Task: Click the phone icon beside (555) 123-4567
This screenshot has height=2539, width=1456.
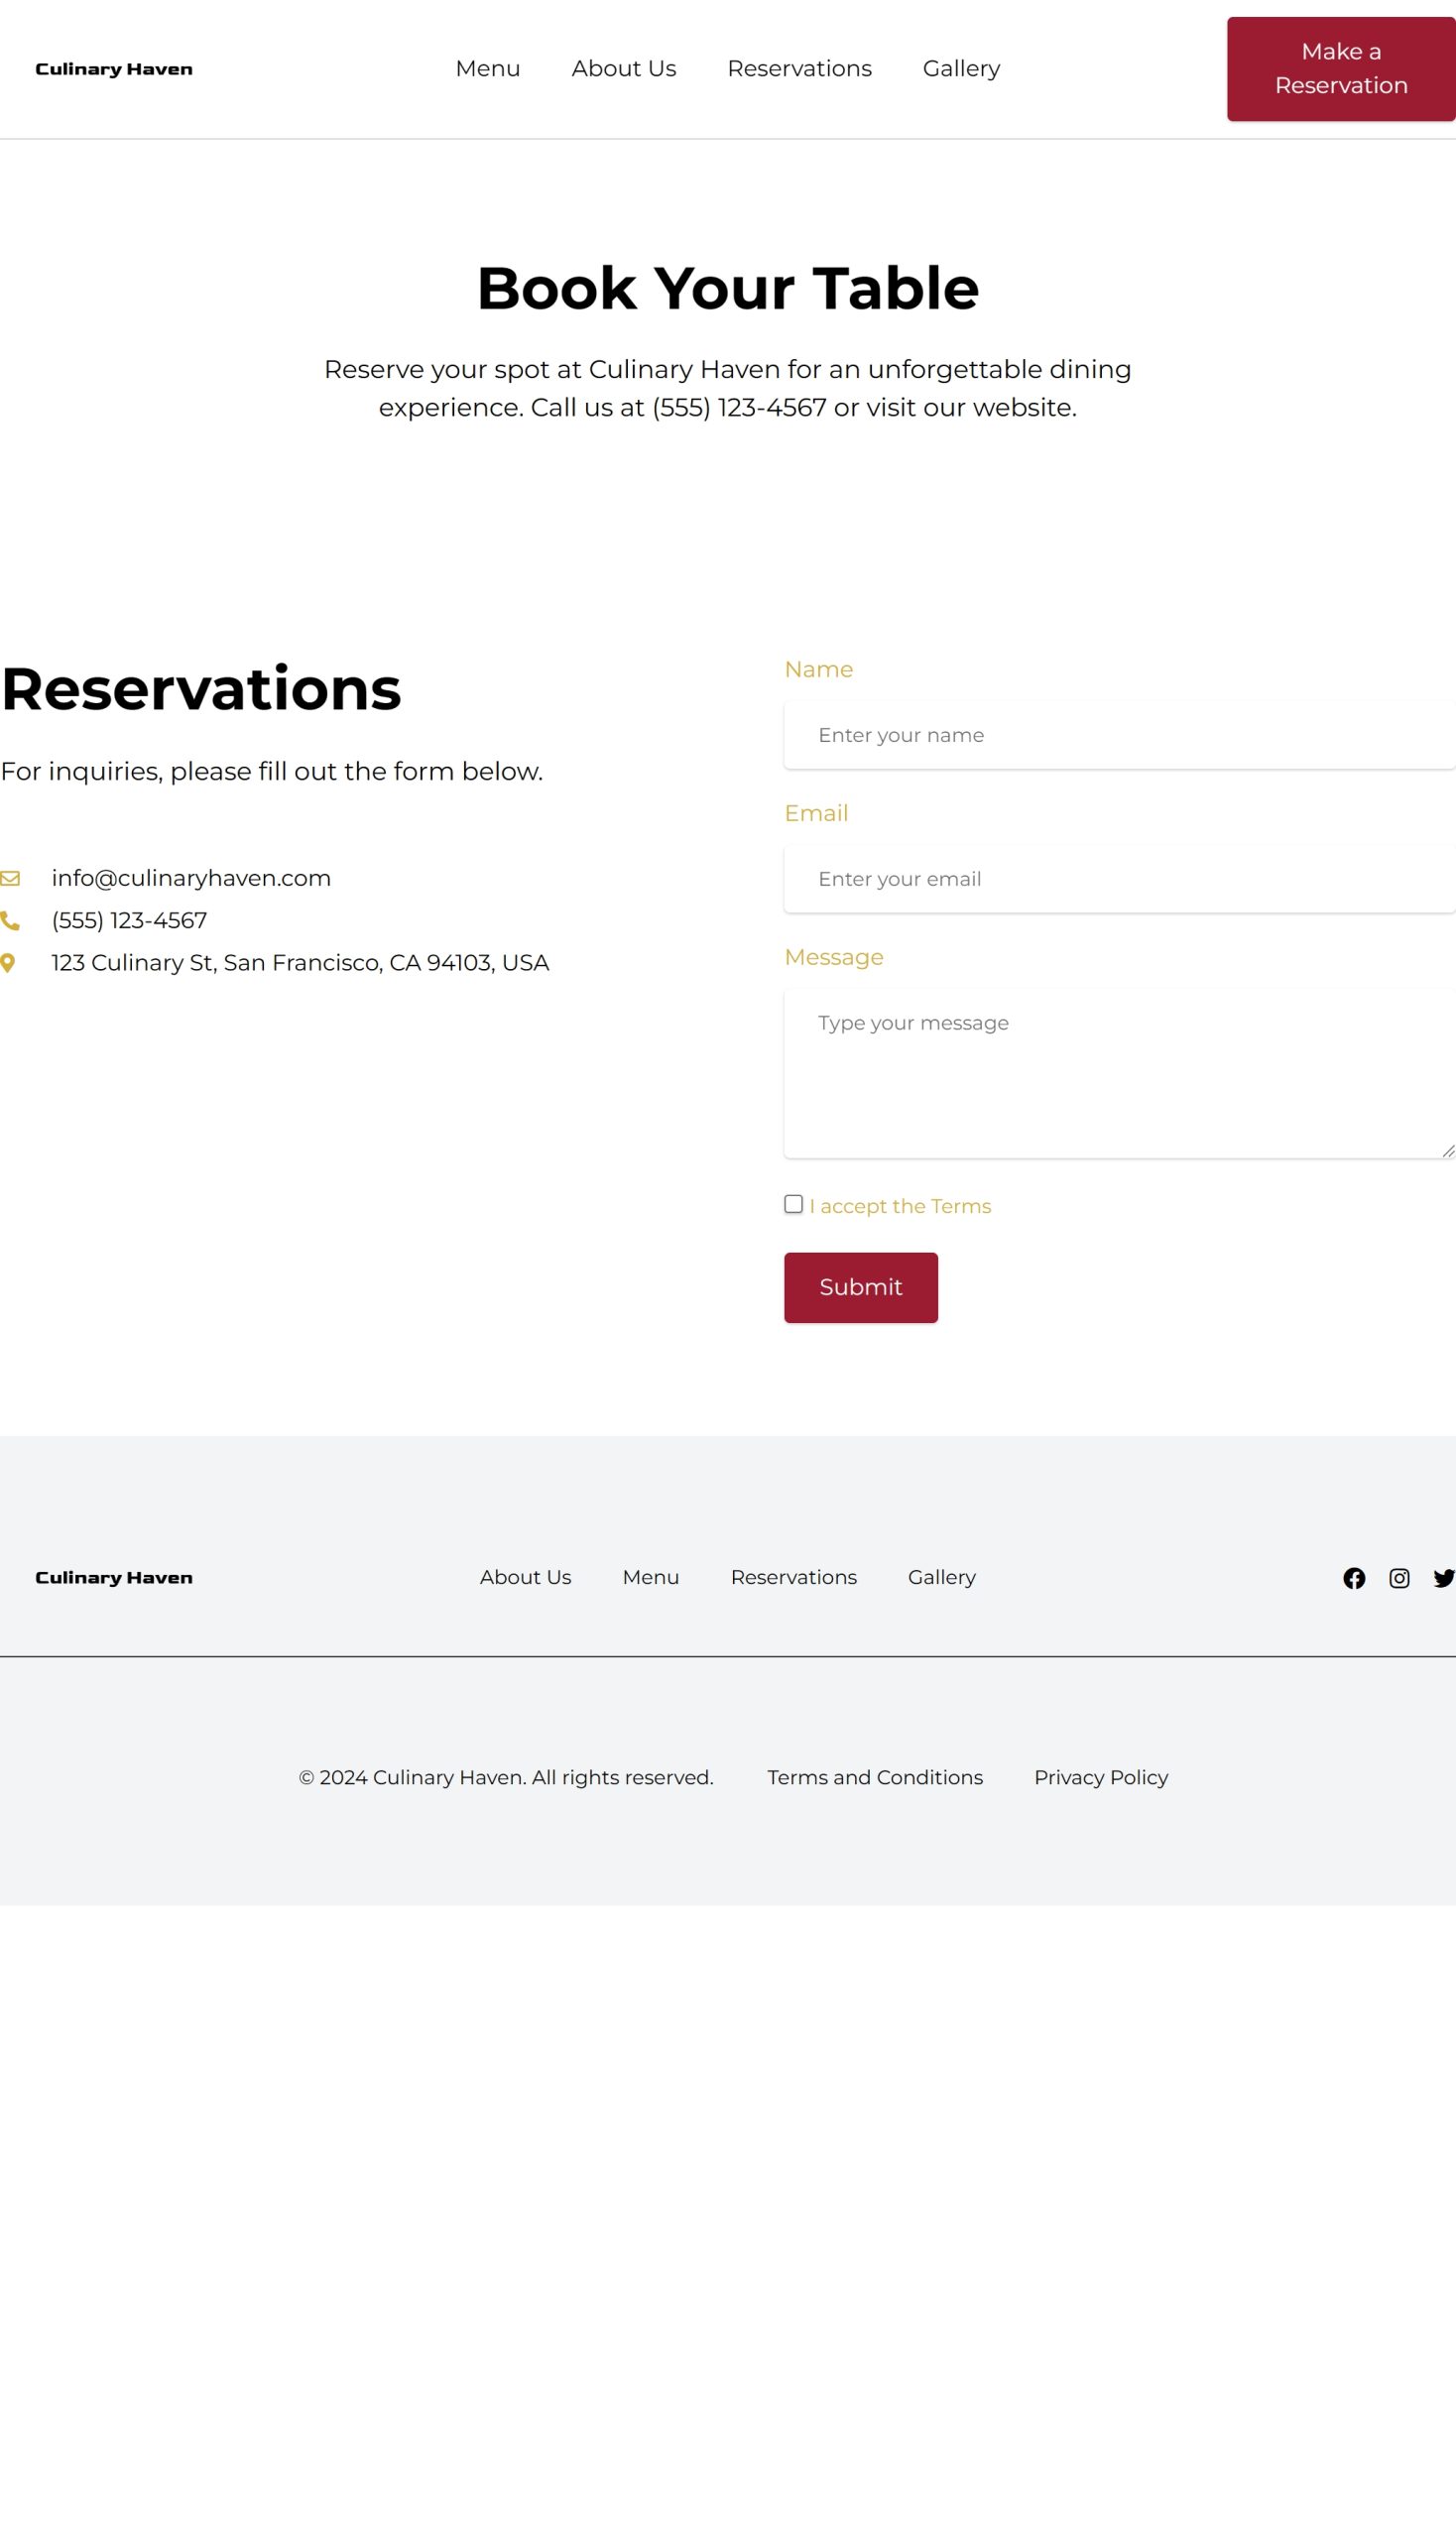Action: pyautogui.click(x=10, y=921)
